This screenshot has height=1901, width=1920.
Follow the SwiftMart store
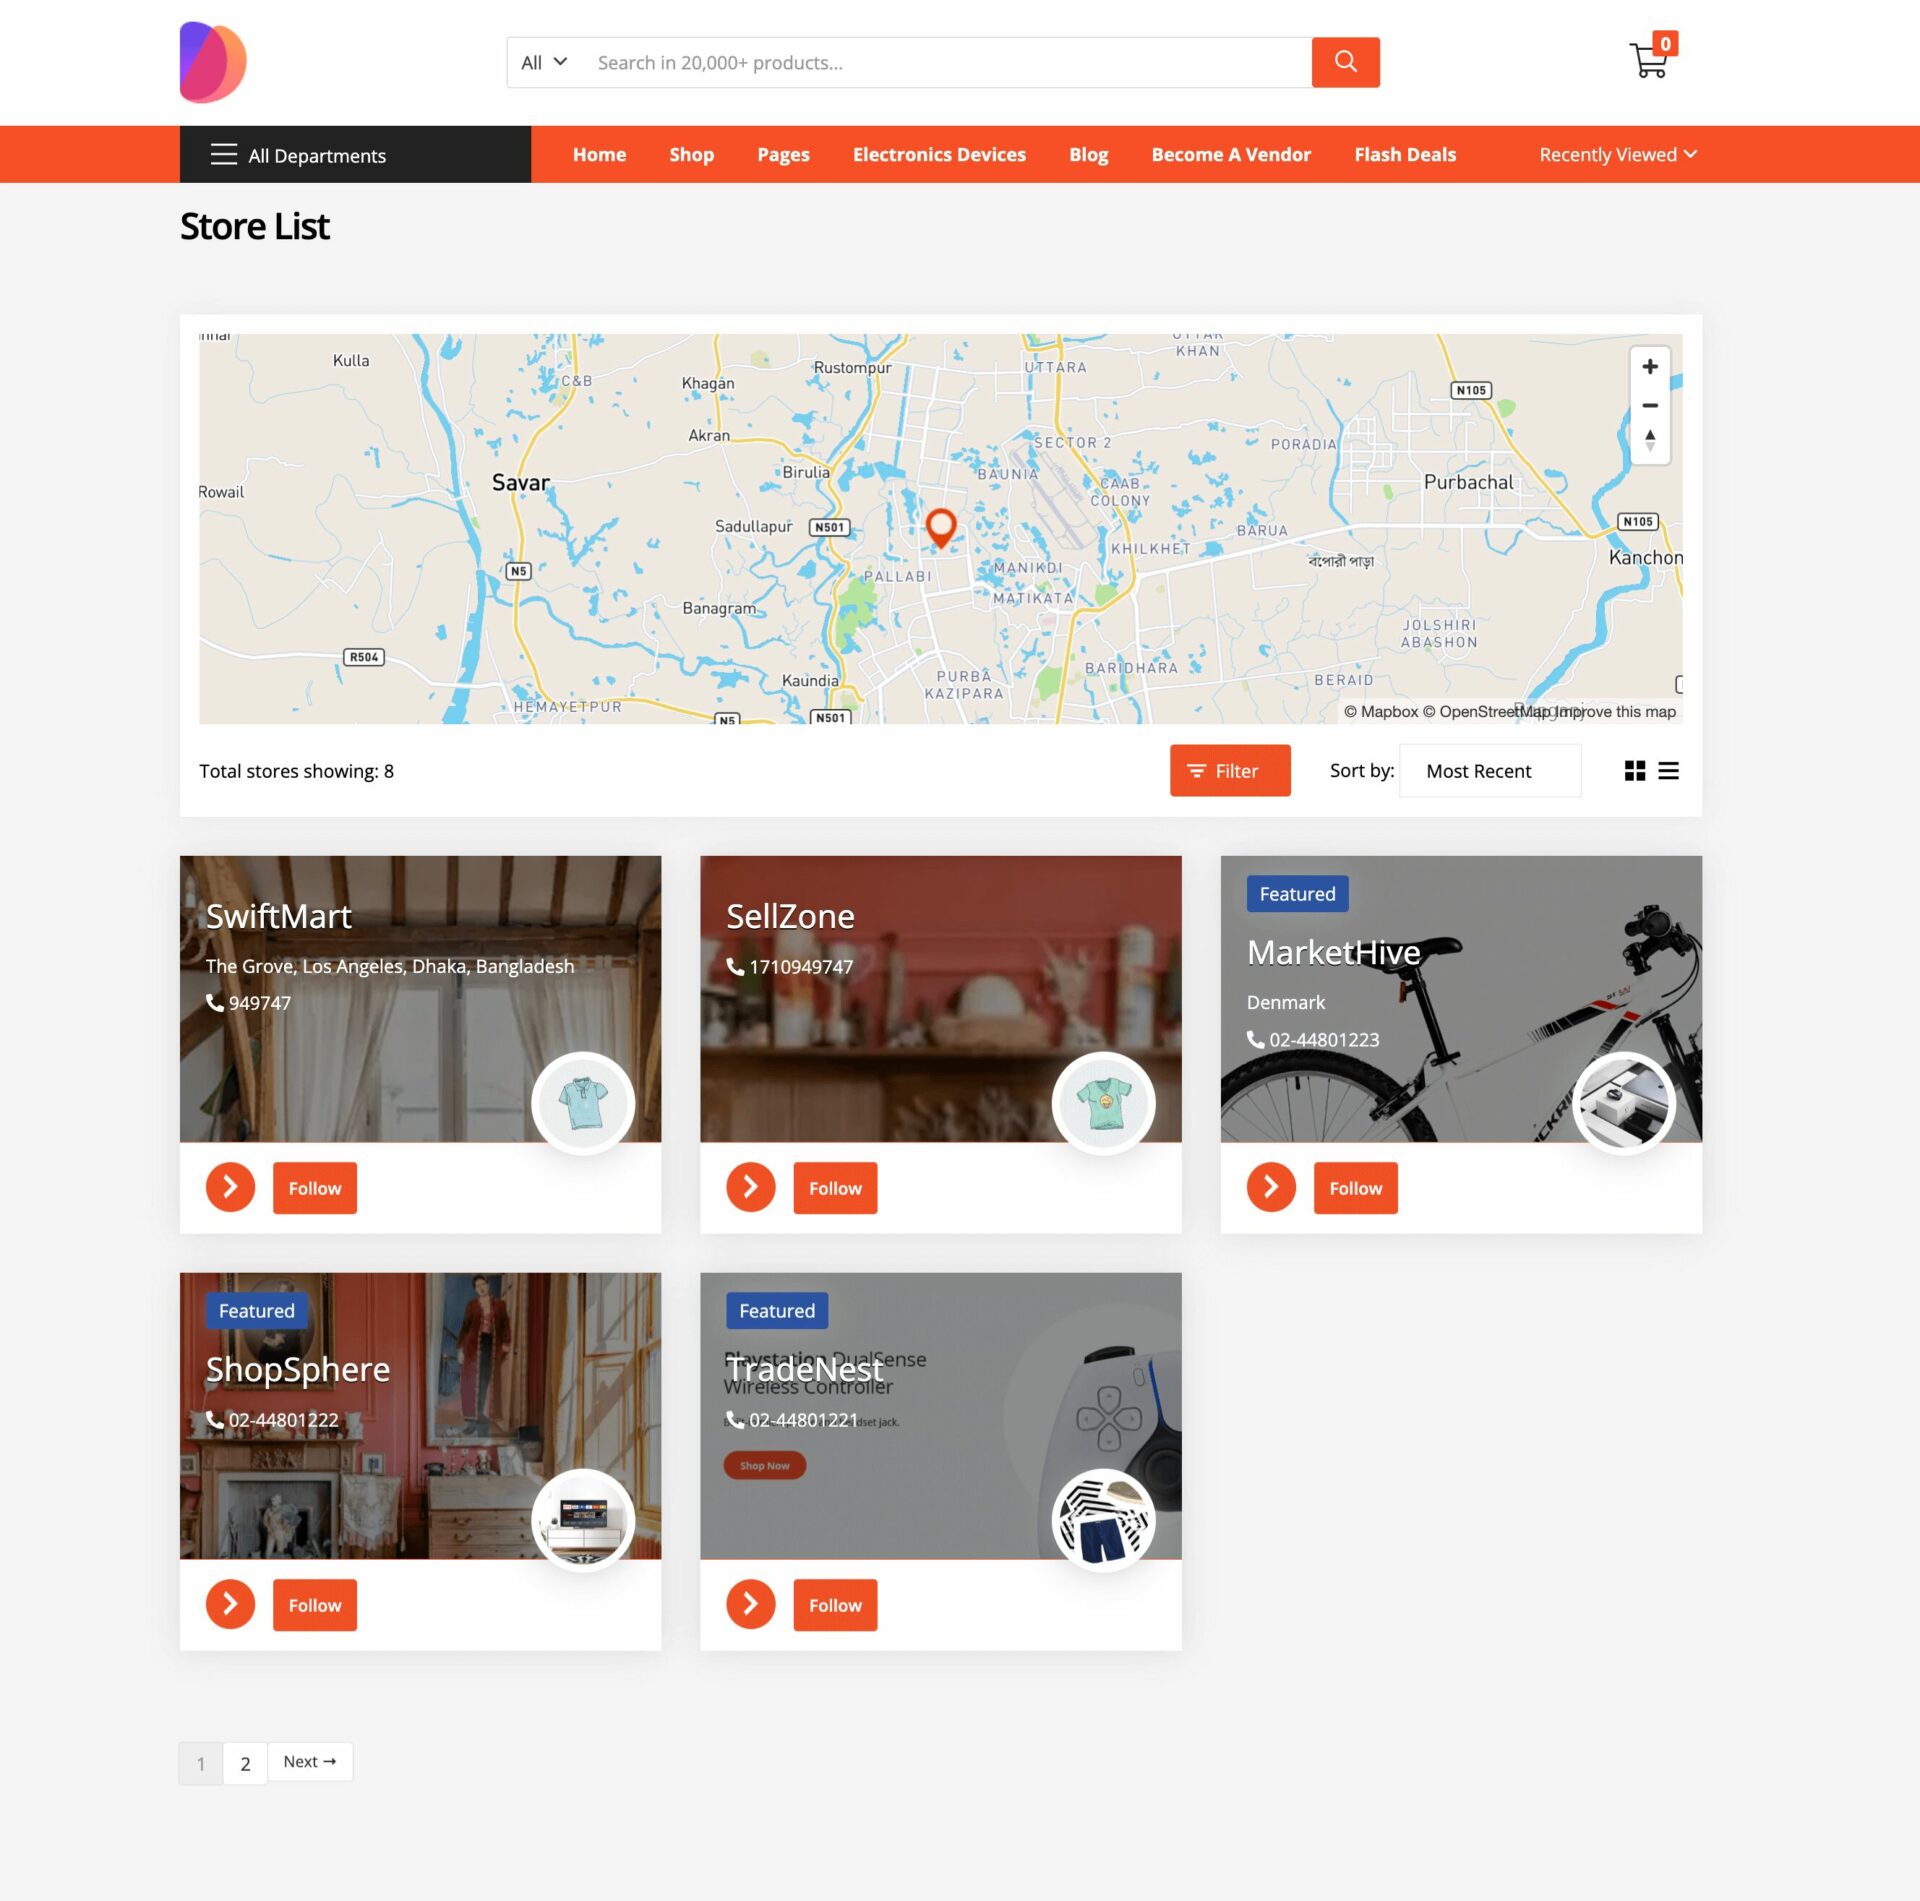315,1187
